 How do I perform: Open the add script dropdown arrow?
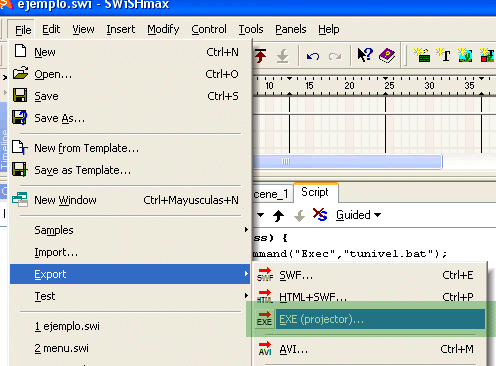(260, 215)
